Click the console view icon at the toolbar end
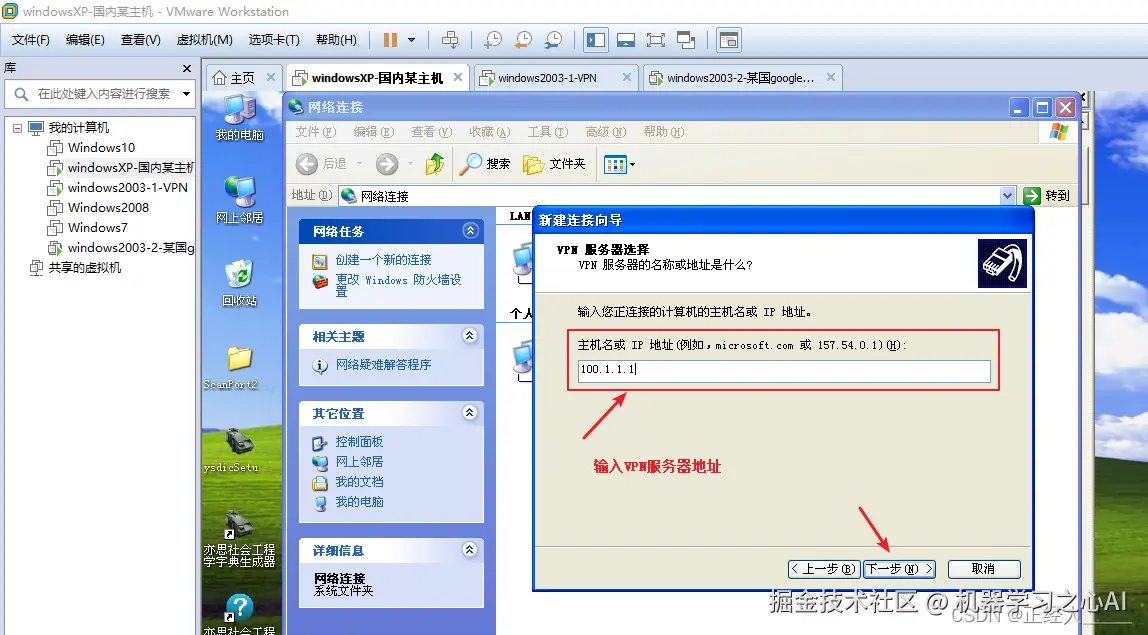Image resolution: width=1148 pixels, height=635 pixels. [728, 40]
